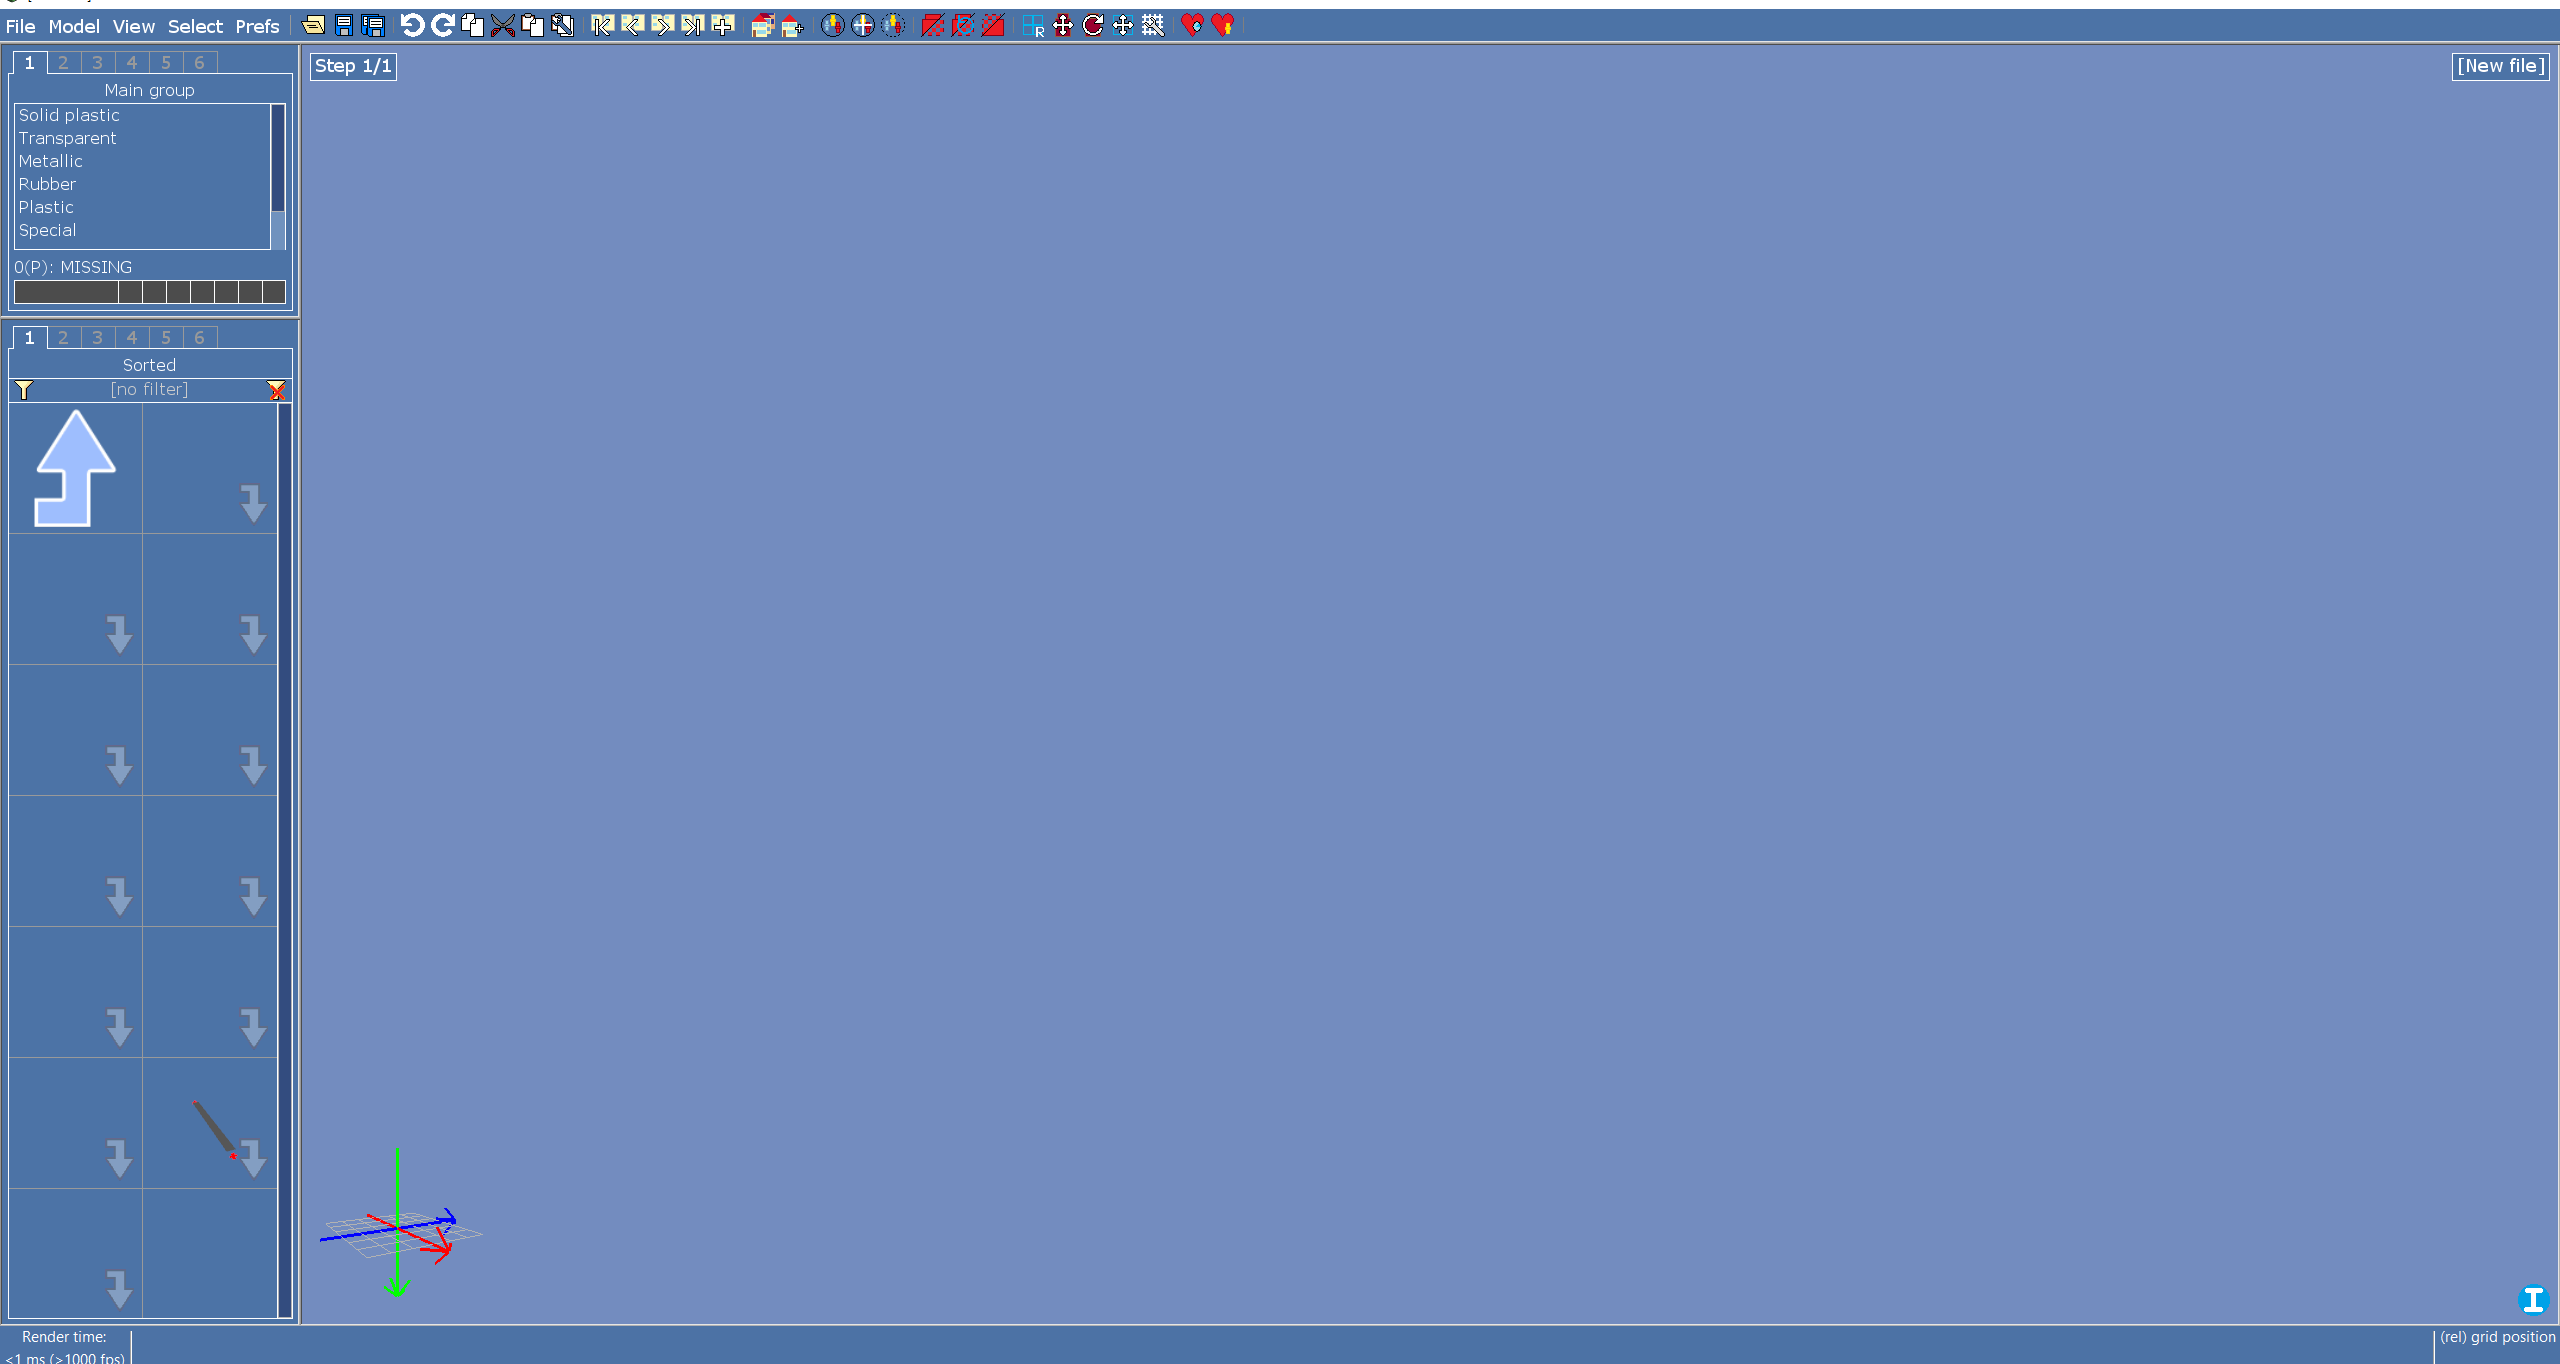The width and height of the screenshot is (2560, 1364).
Task: Undo the last action
Action: [412, 26]
